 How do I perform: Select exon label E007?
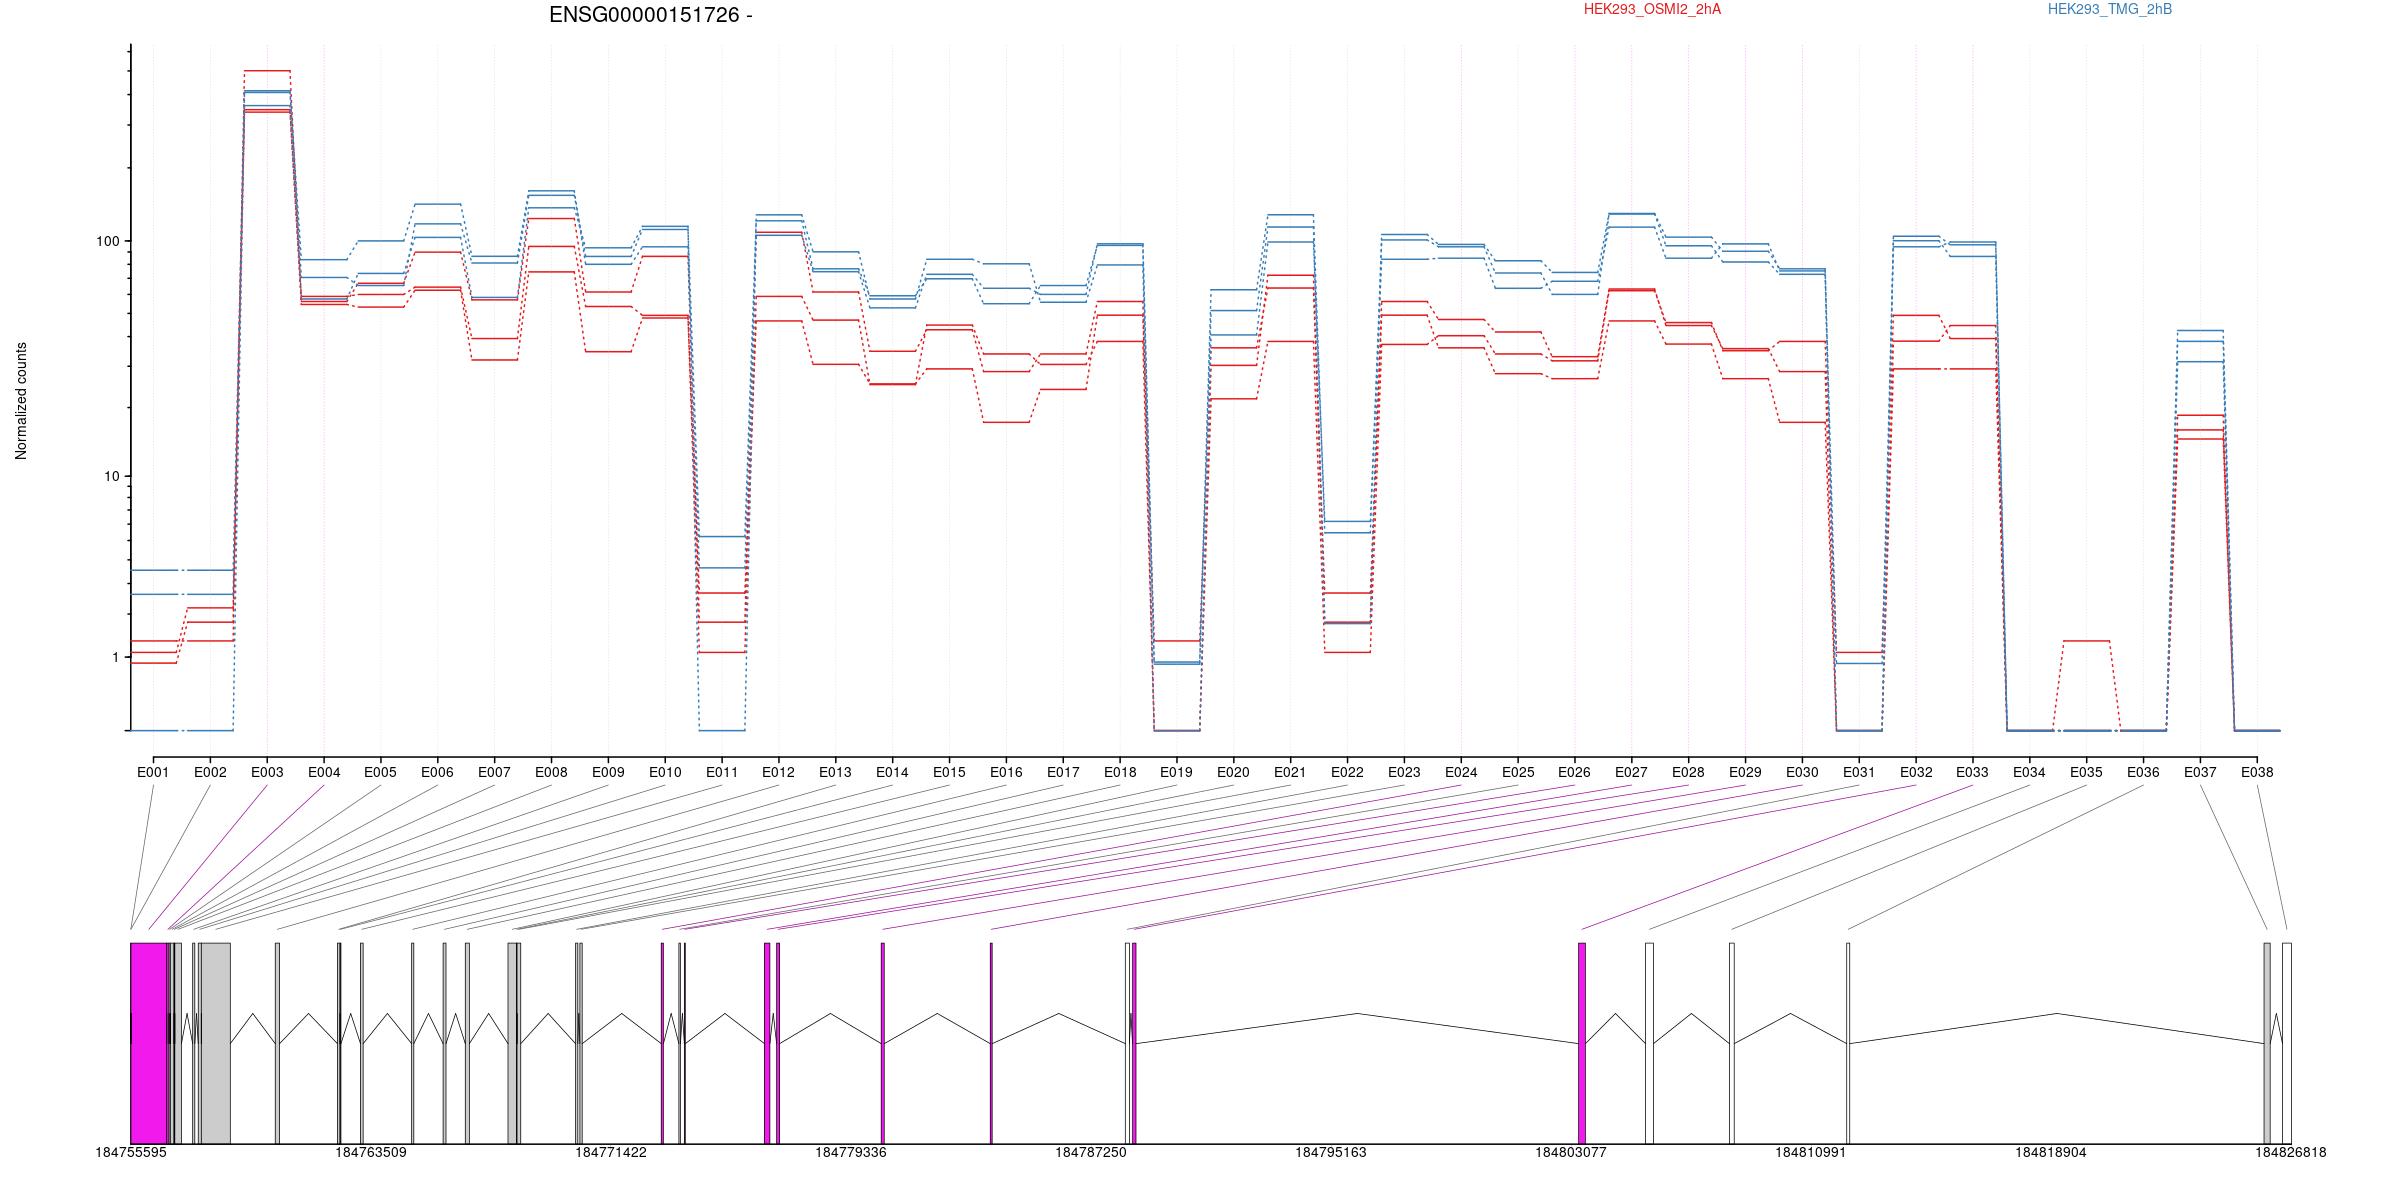pos(494,772)
